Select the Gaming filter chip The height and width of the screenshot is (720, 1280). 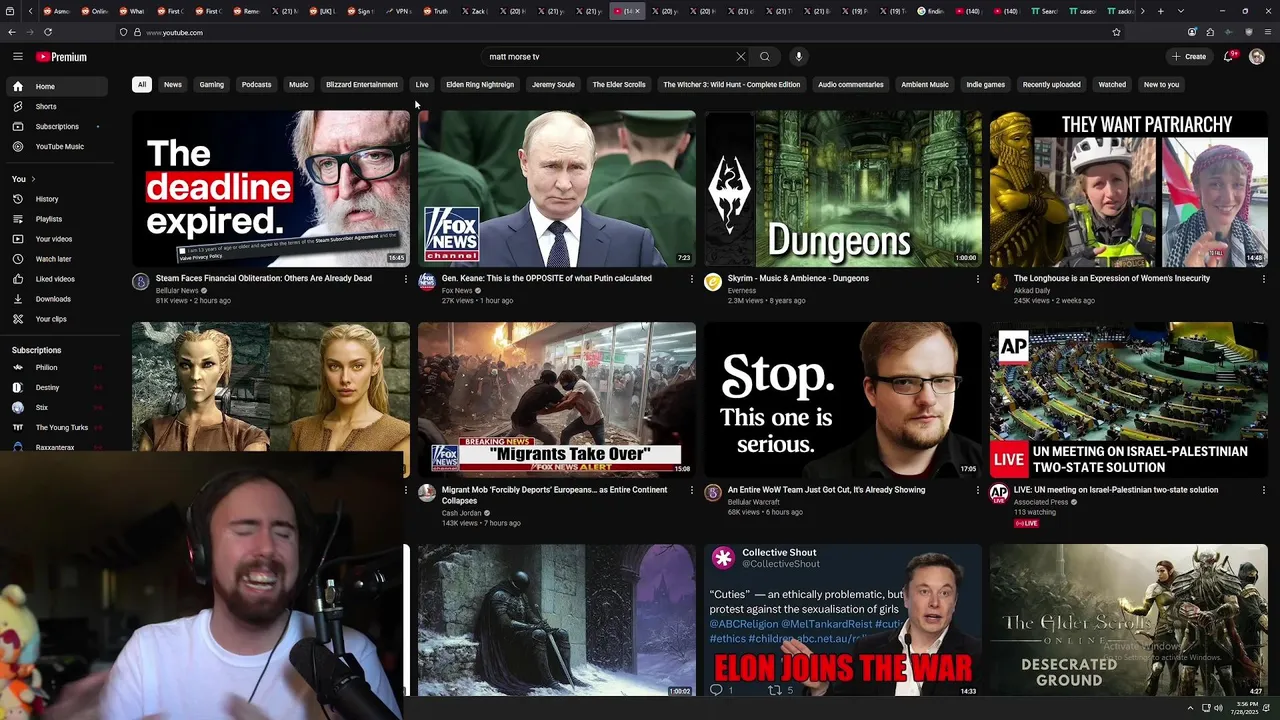click(212, 84)
